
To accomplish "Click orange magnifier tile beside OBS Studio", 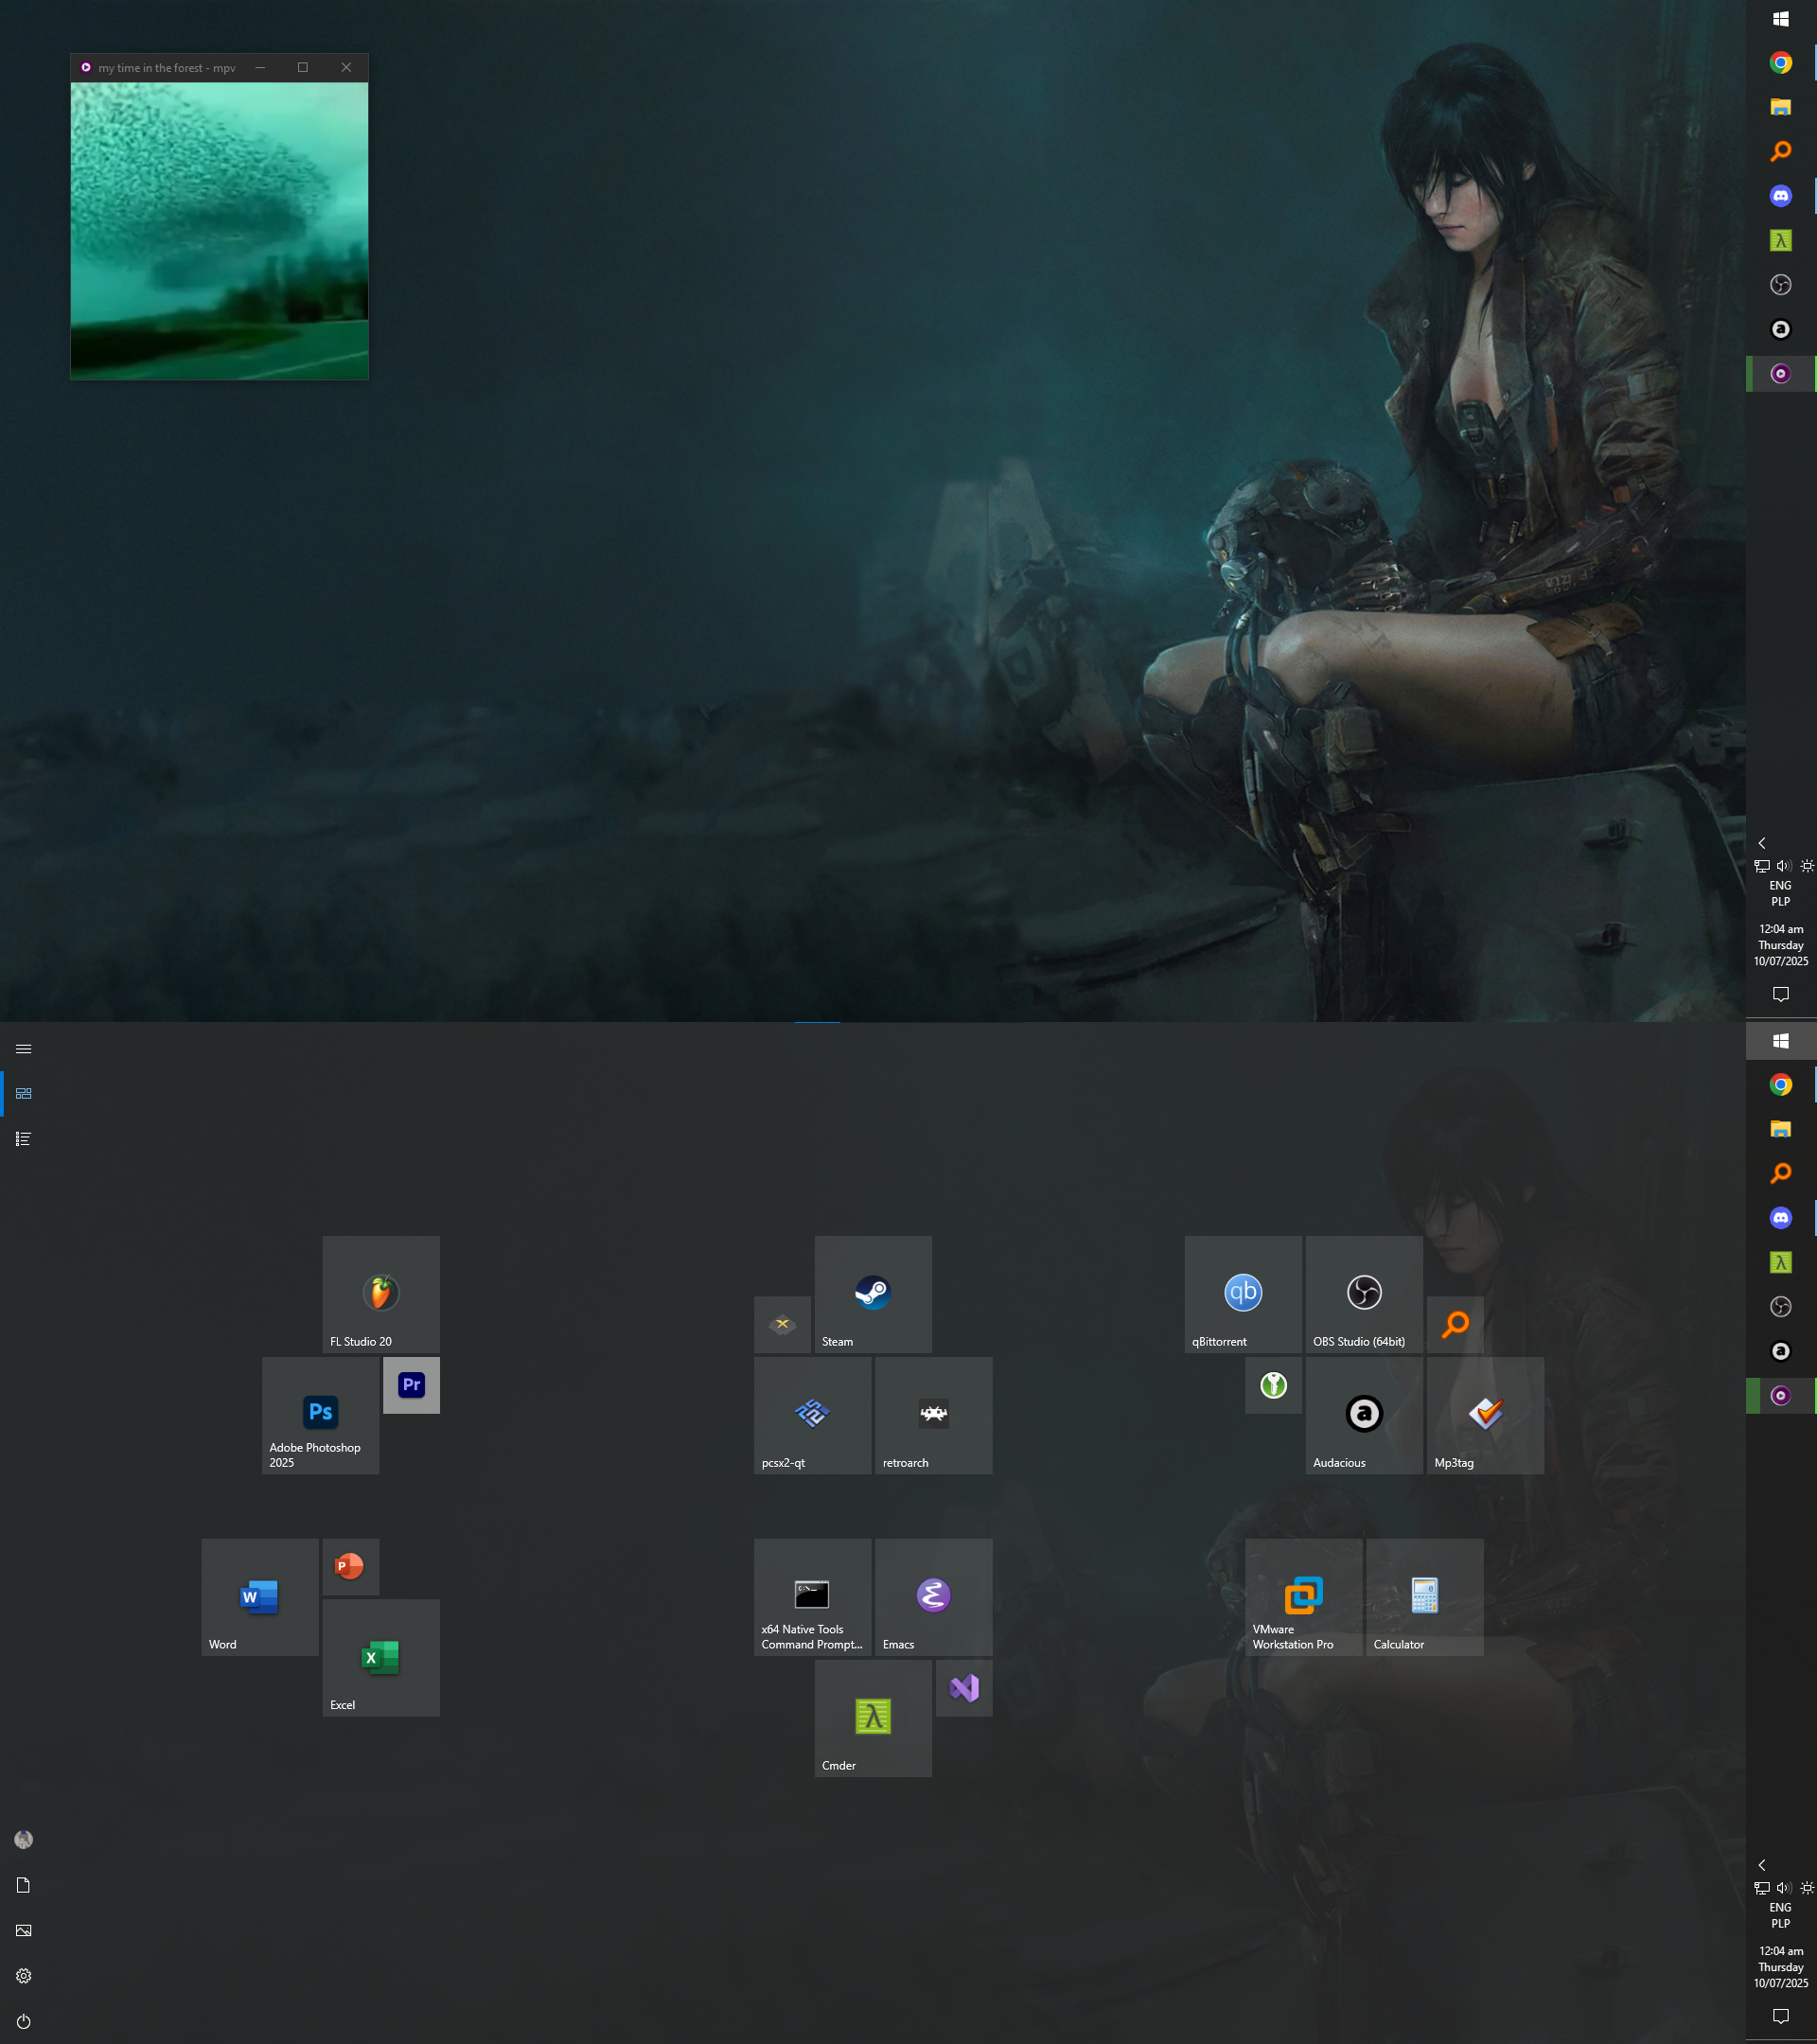I will click(1455, 1325).
